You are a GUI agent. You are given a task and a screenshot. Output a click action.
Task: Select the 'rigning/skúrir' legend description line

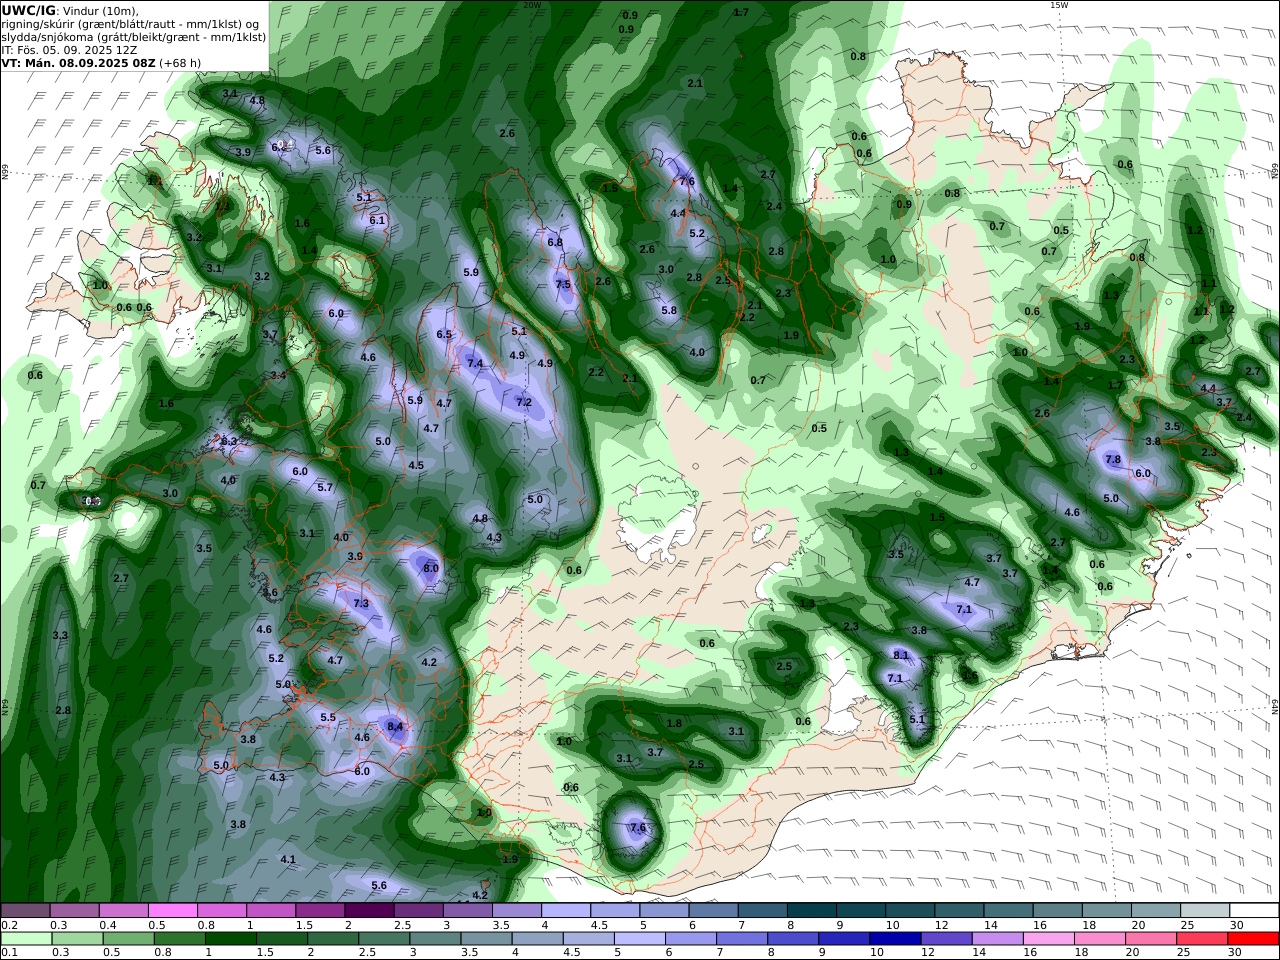coord(130,24)
